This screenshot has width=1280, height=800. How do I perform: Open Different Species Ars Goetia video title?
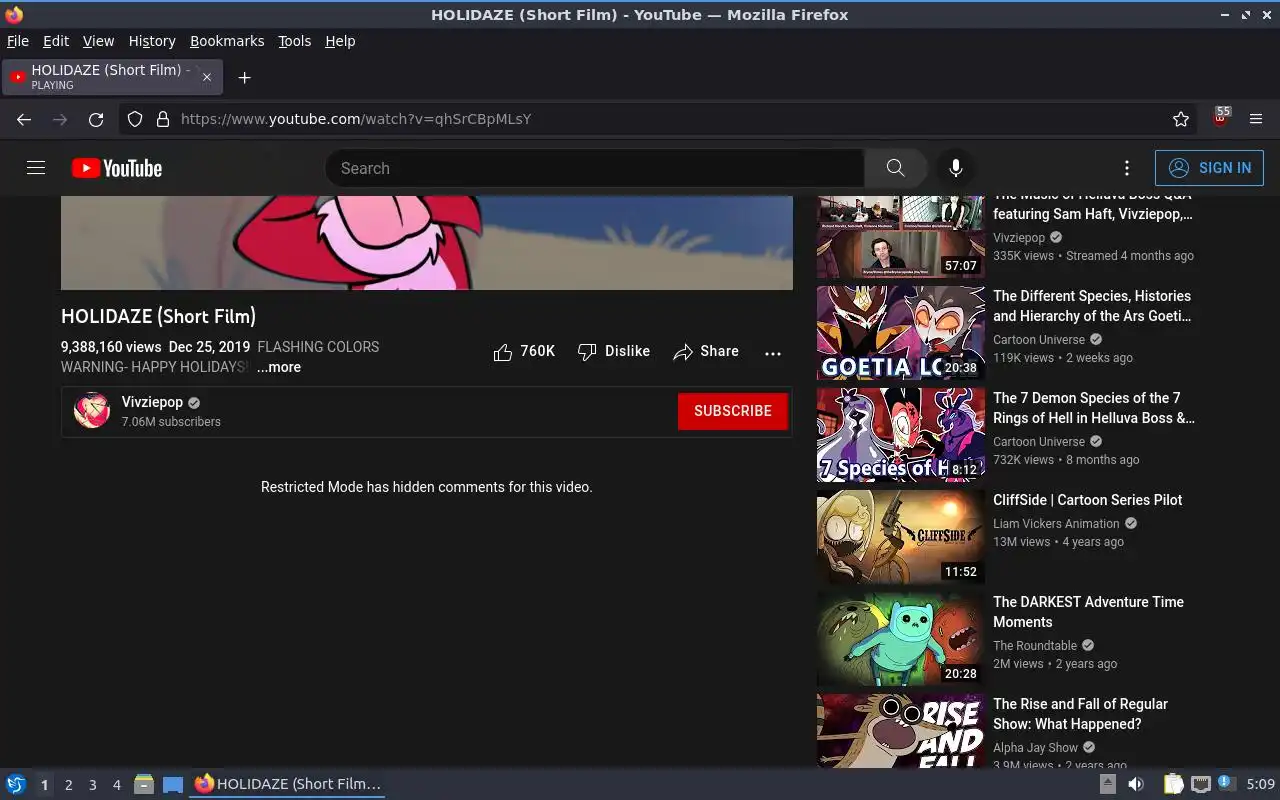coord(1092,306)
